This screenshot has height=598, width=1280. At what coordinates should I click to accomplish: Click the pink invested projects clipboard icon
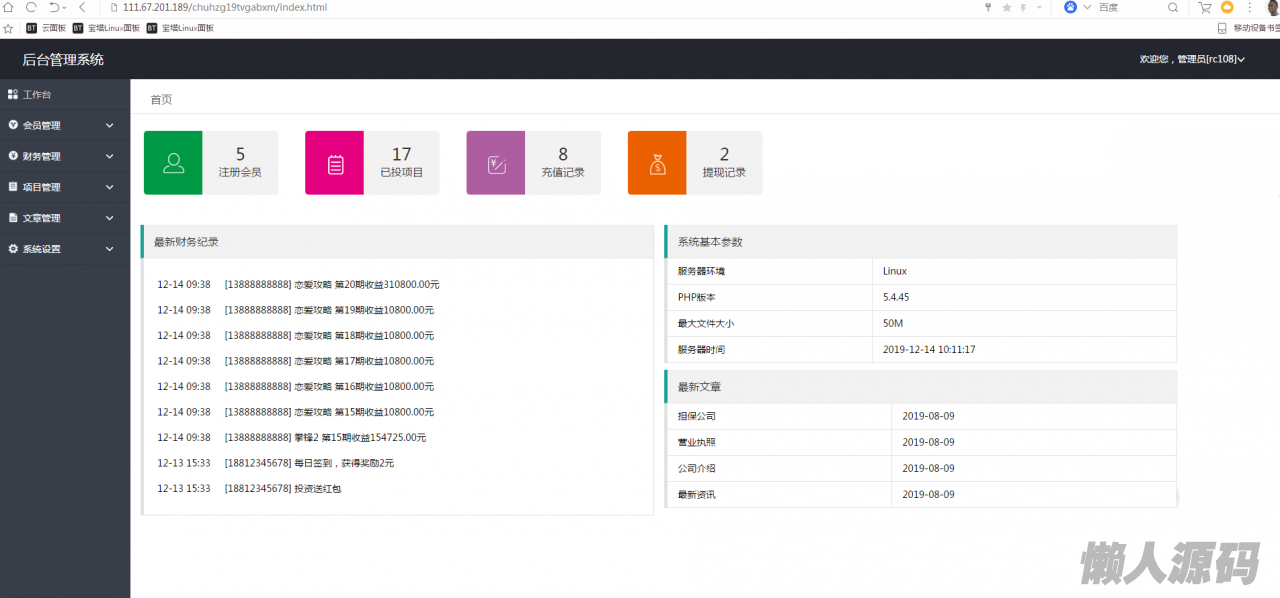[x=335, y=163]
